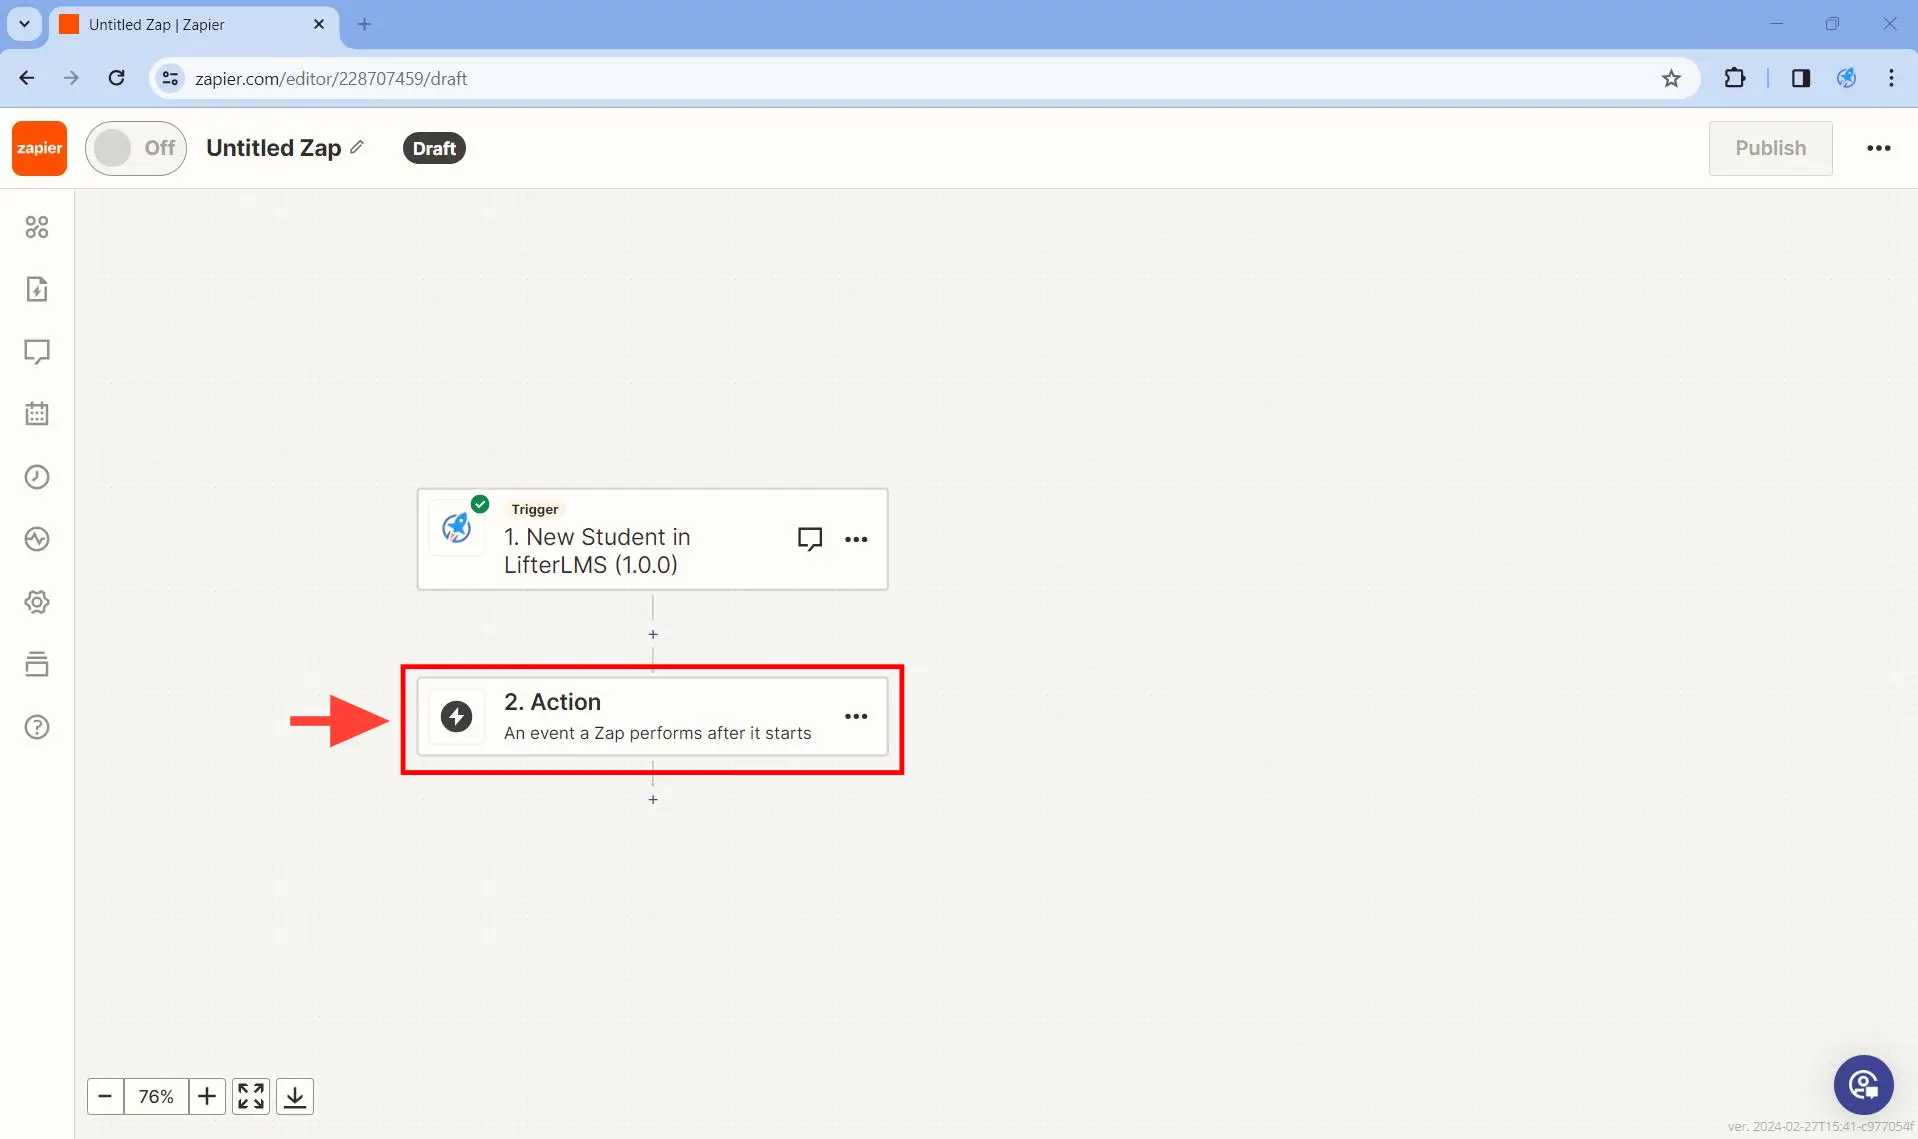The width and height of the screenshot is (1918, 1139).
Task: Export the Zap with the download icon
Action: [x=295, y=1096]
